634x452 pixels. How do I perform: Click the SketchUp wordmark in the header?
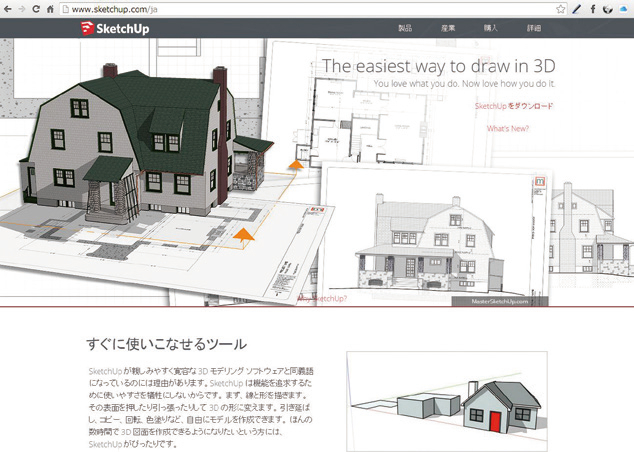pyautogui.click(x=123, y=29)
